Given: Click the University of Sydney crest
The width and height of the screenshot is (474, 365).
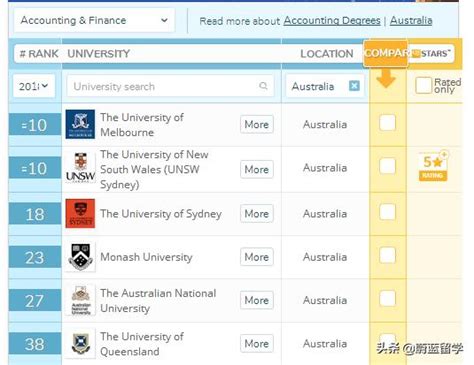Looking at the screenshot, I should (x=80, y=213).
